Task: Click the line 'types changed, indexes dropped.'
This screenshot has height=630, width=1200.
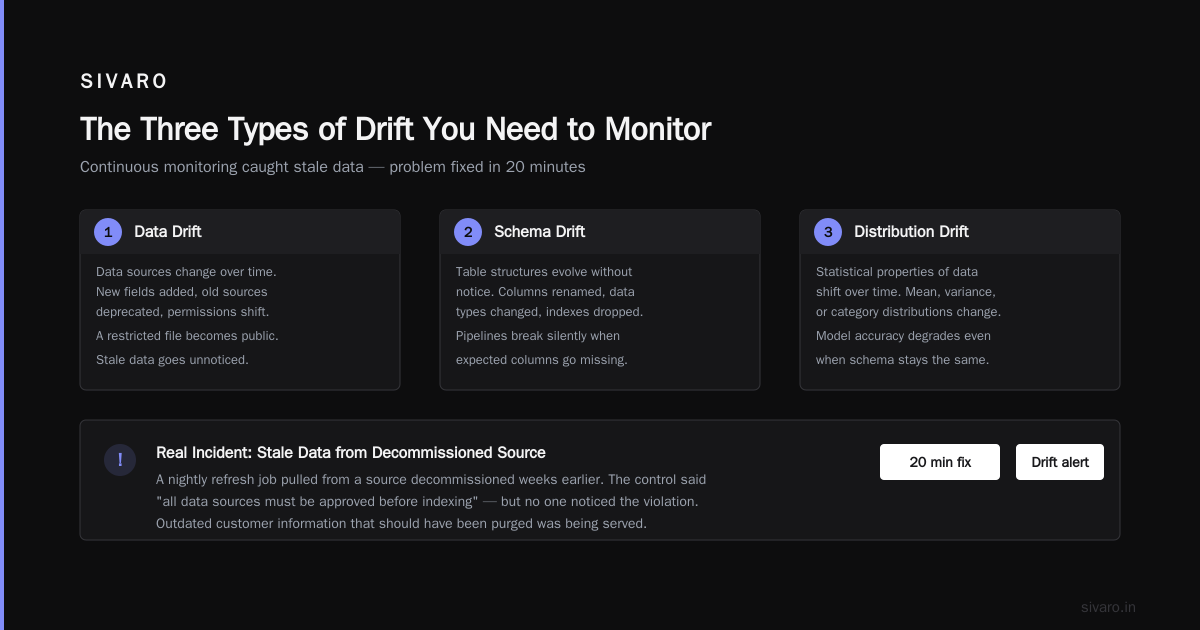Action: 550,312
